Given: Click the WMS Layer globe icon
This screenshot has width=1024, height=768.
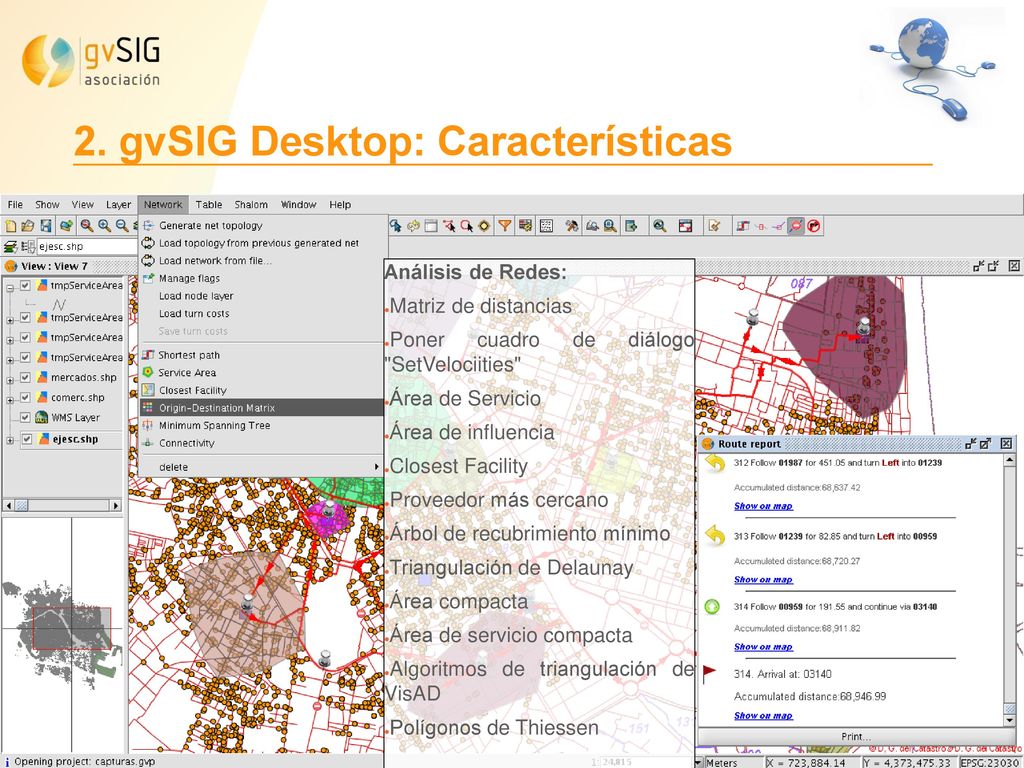Looking at the screenshot, I should (x=42, y=417).
